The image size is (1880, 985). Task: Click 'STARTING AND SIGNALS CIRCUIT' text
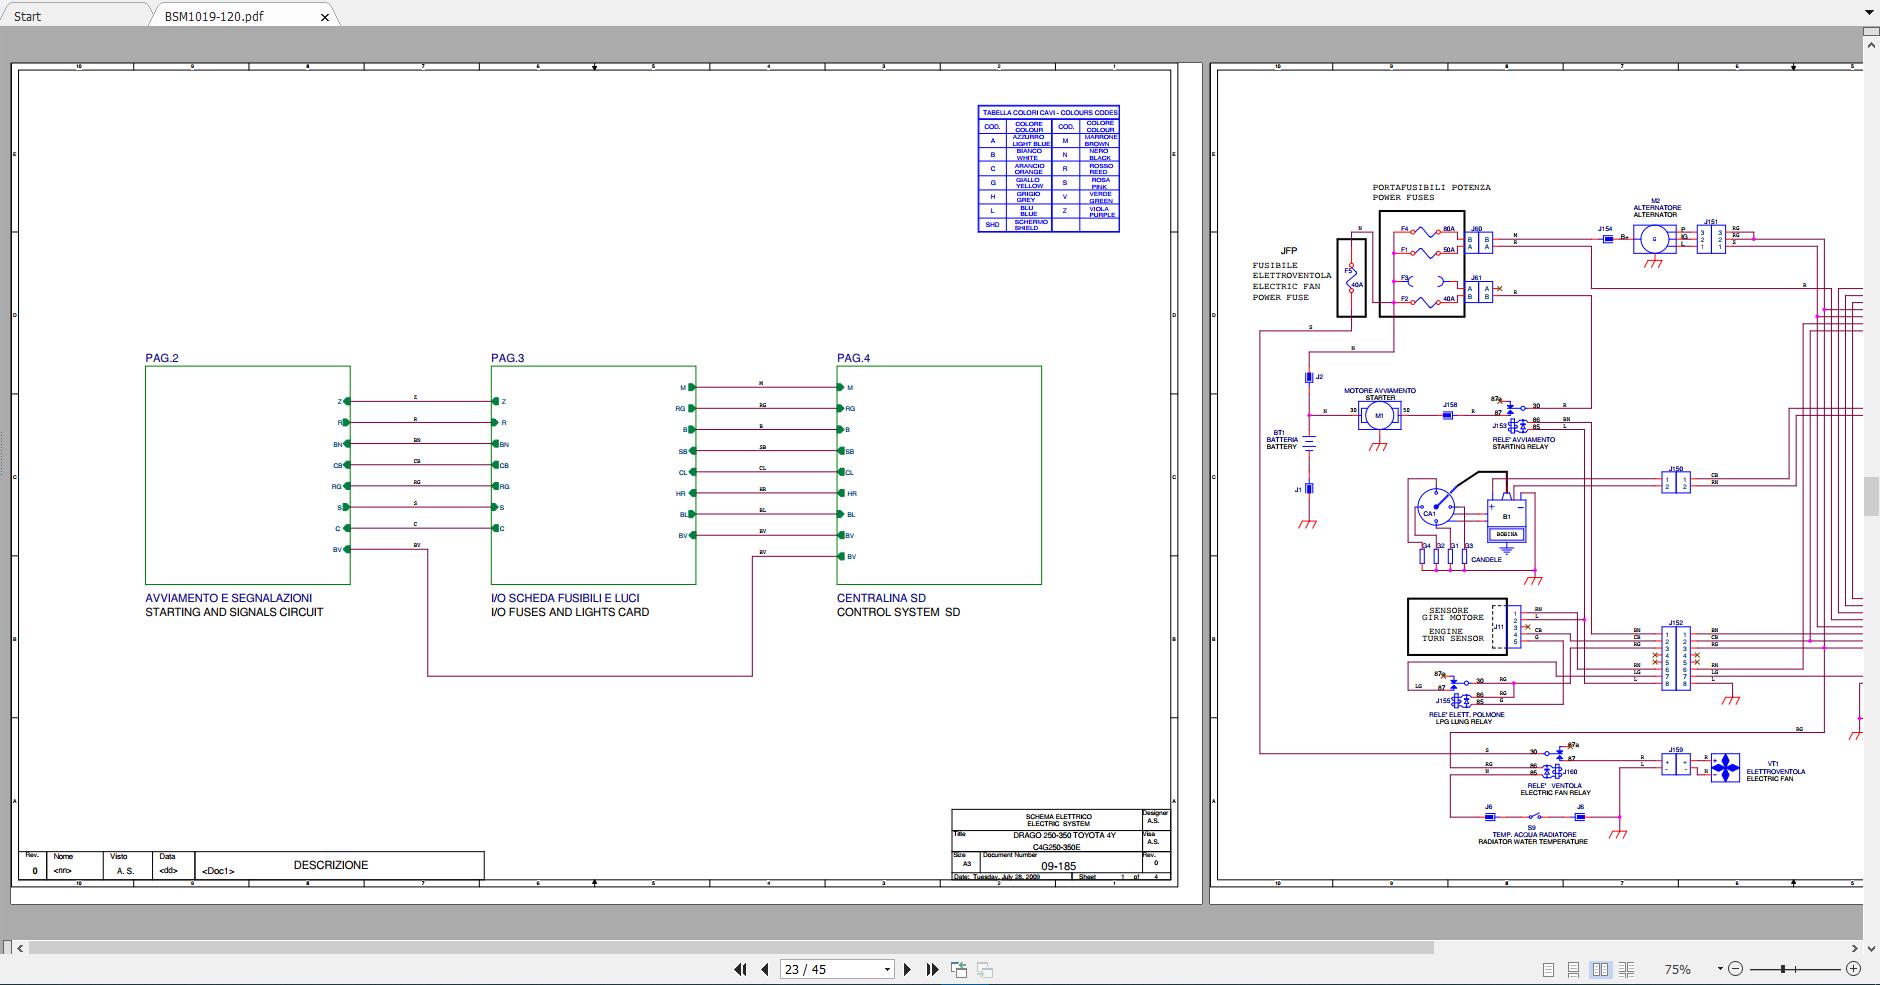234,612
